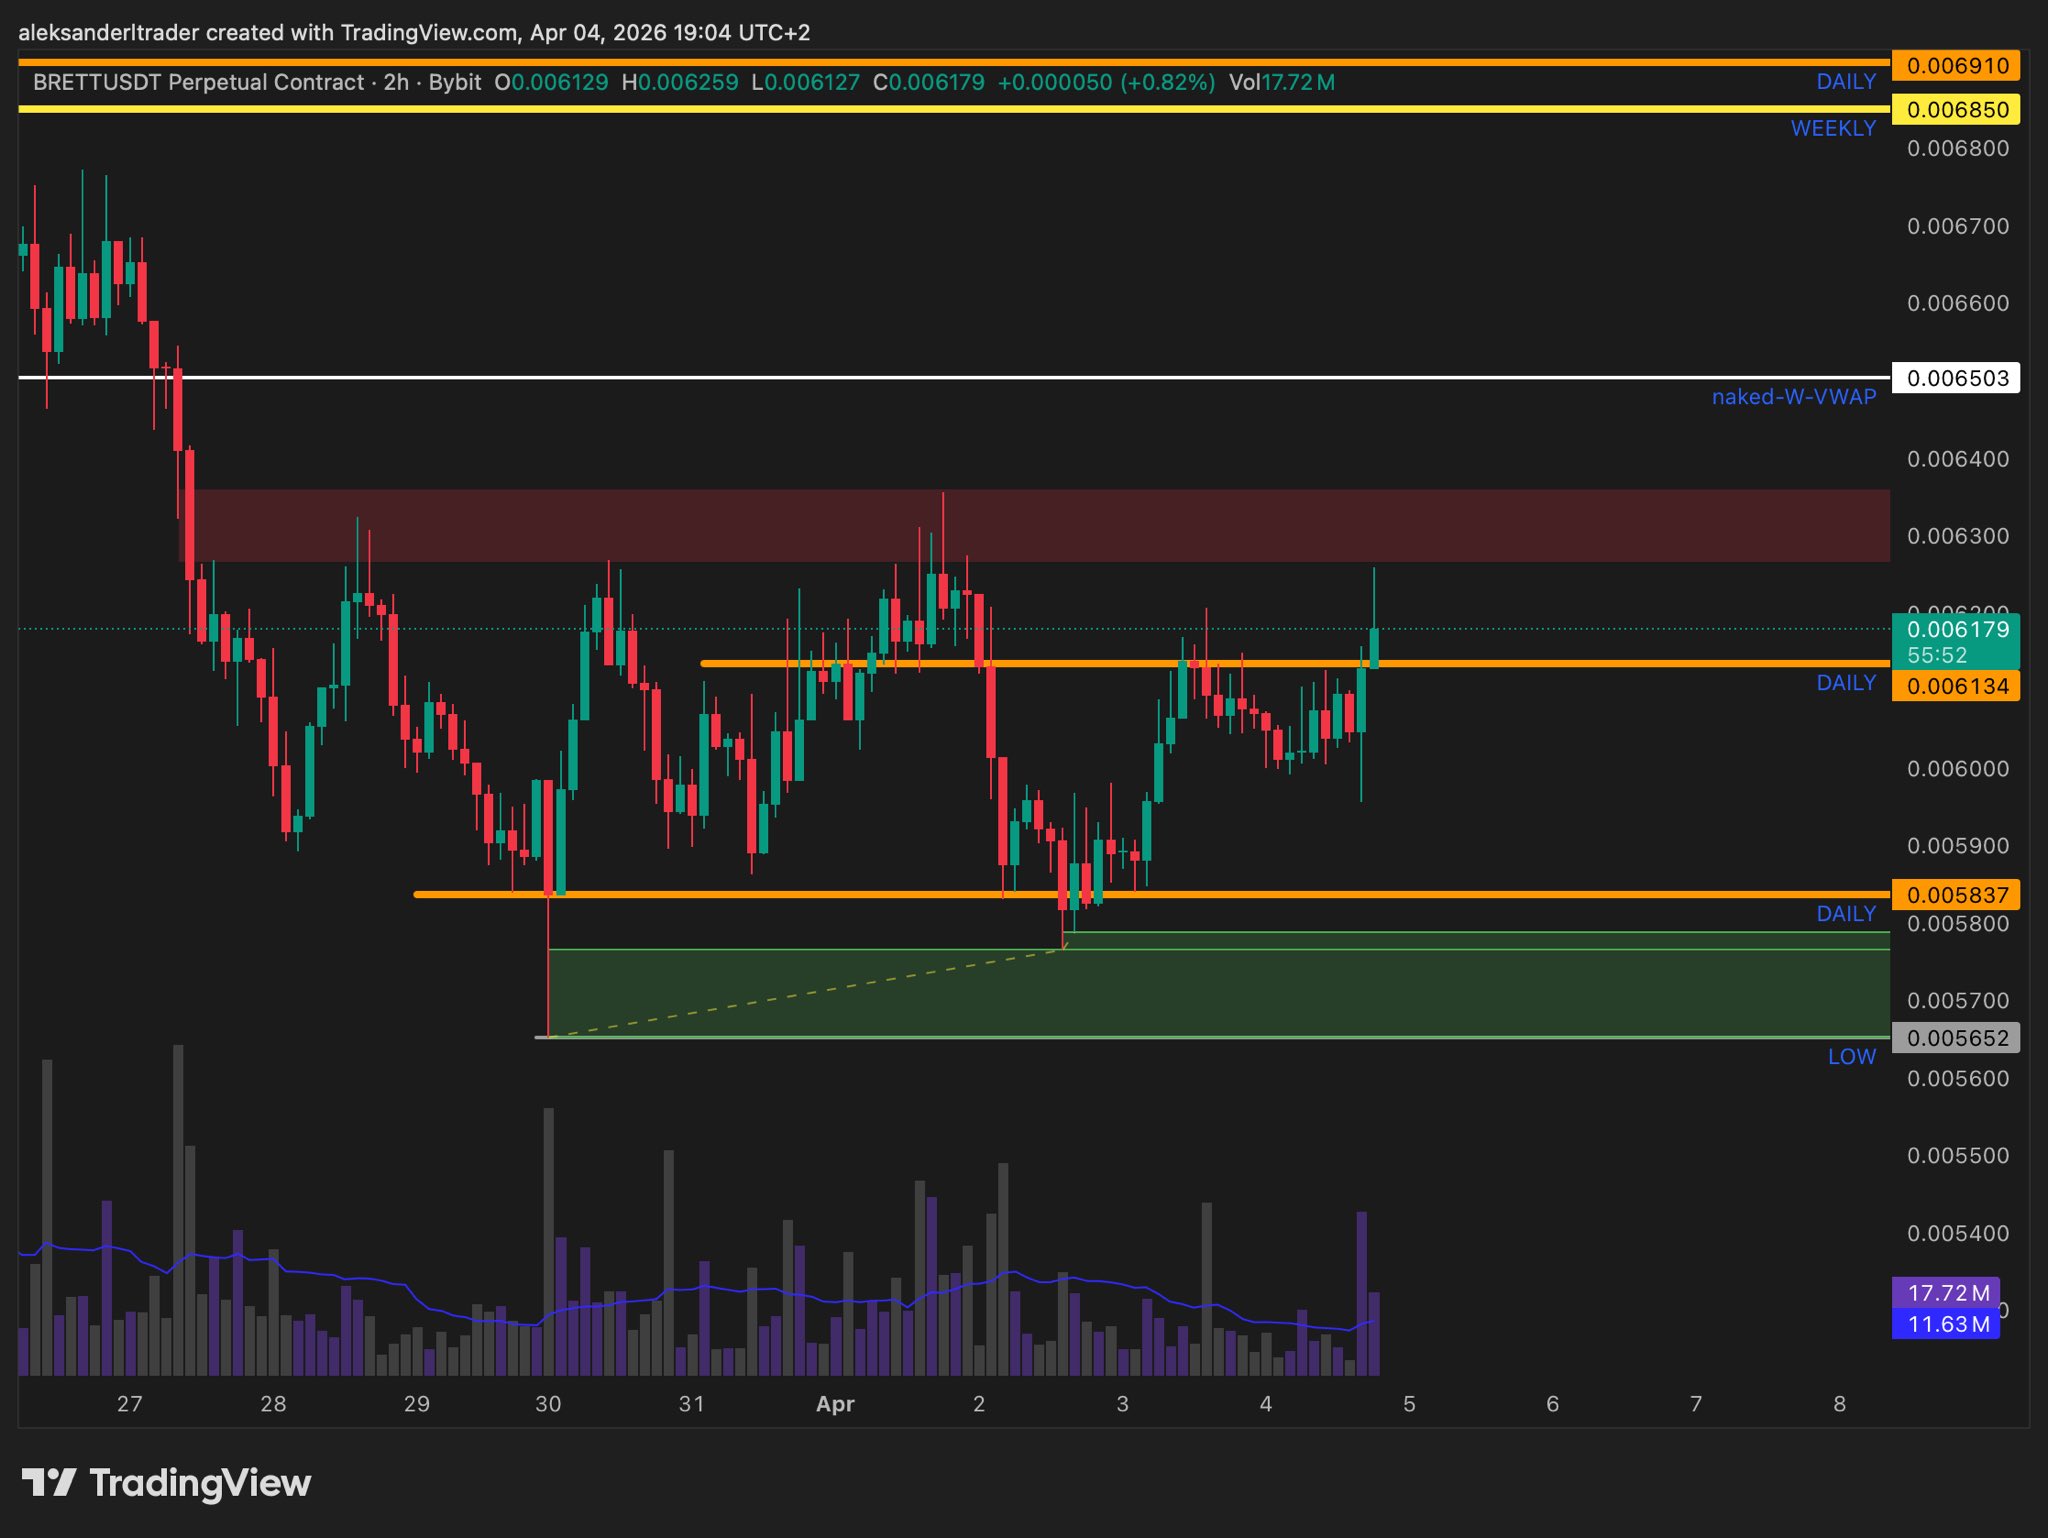Click the BRETTUSDT Perpetual Contract symbol title
2048x1538 pixels.
[x=198, y=82]
